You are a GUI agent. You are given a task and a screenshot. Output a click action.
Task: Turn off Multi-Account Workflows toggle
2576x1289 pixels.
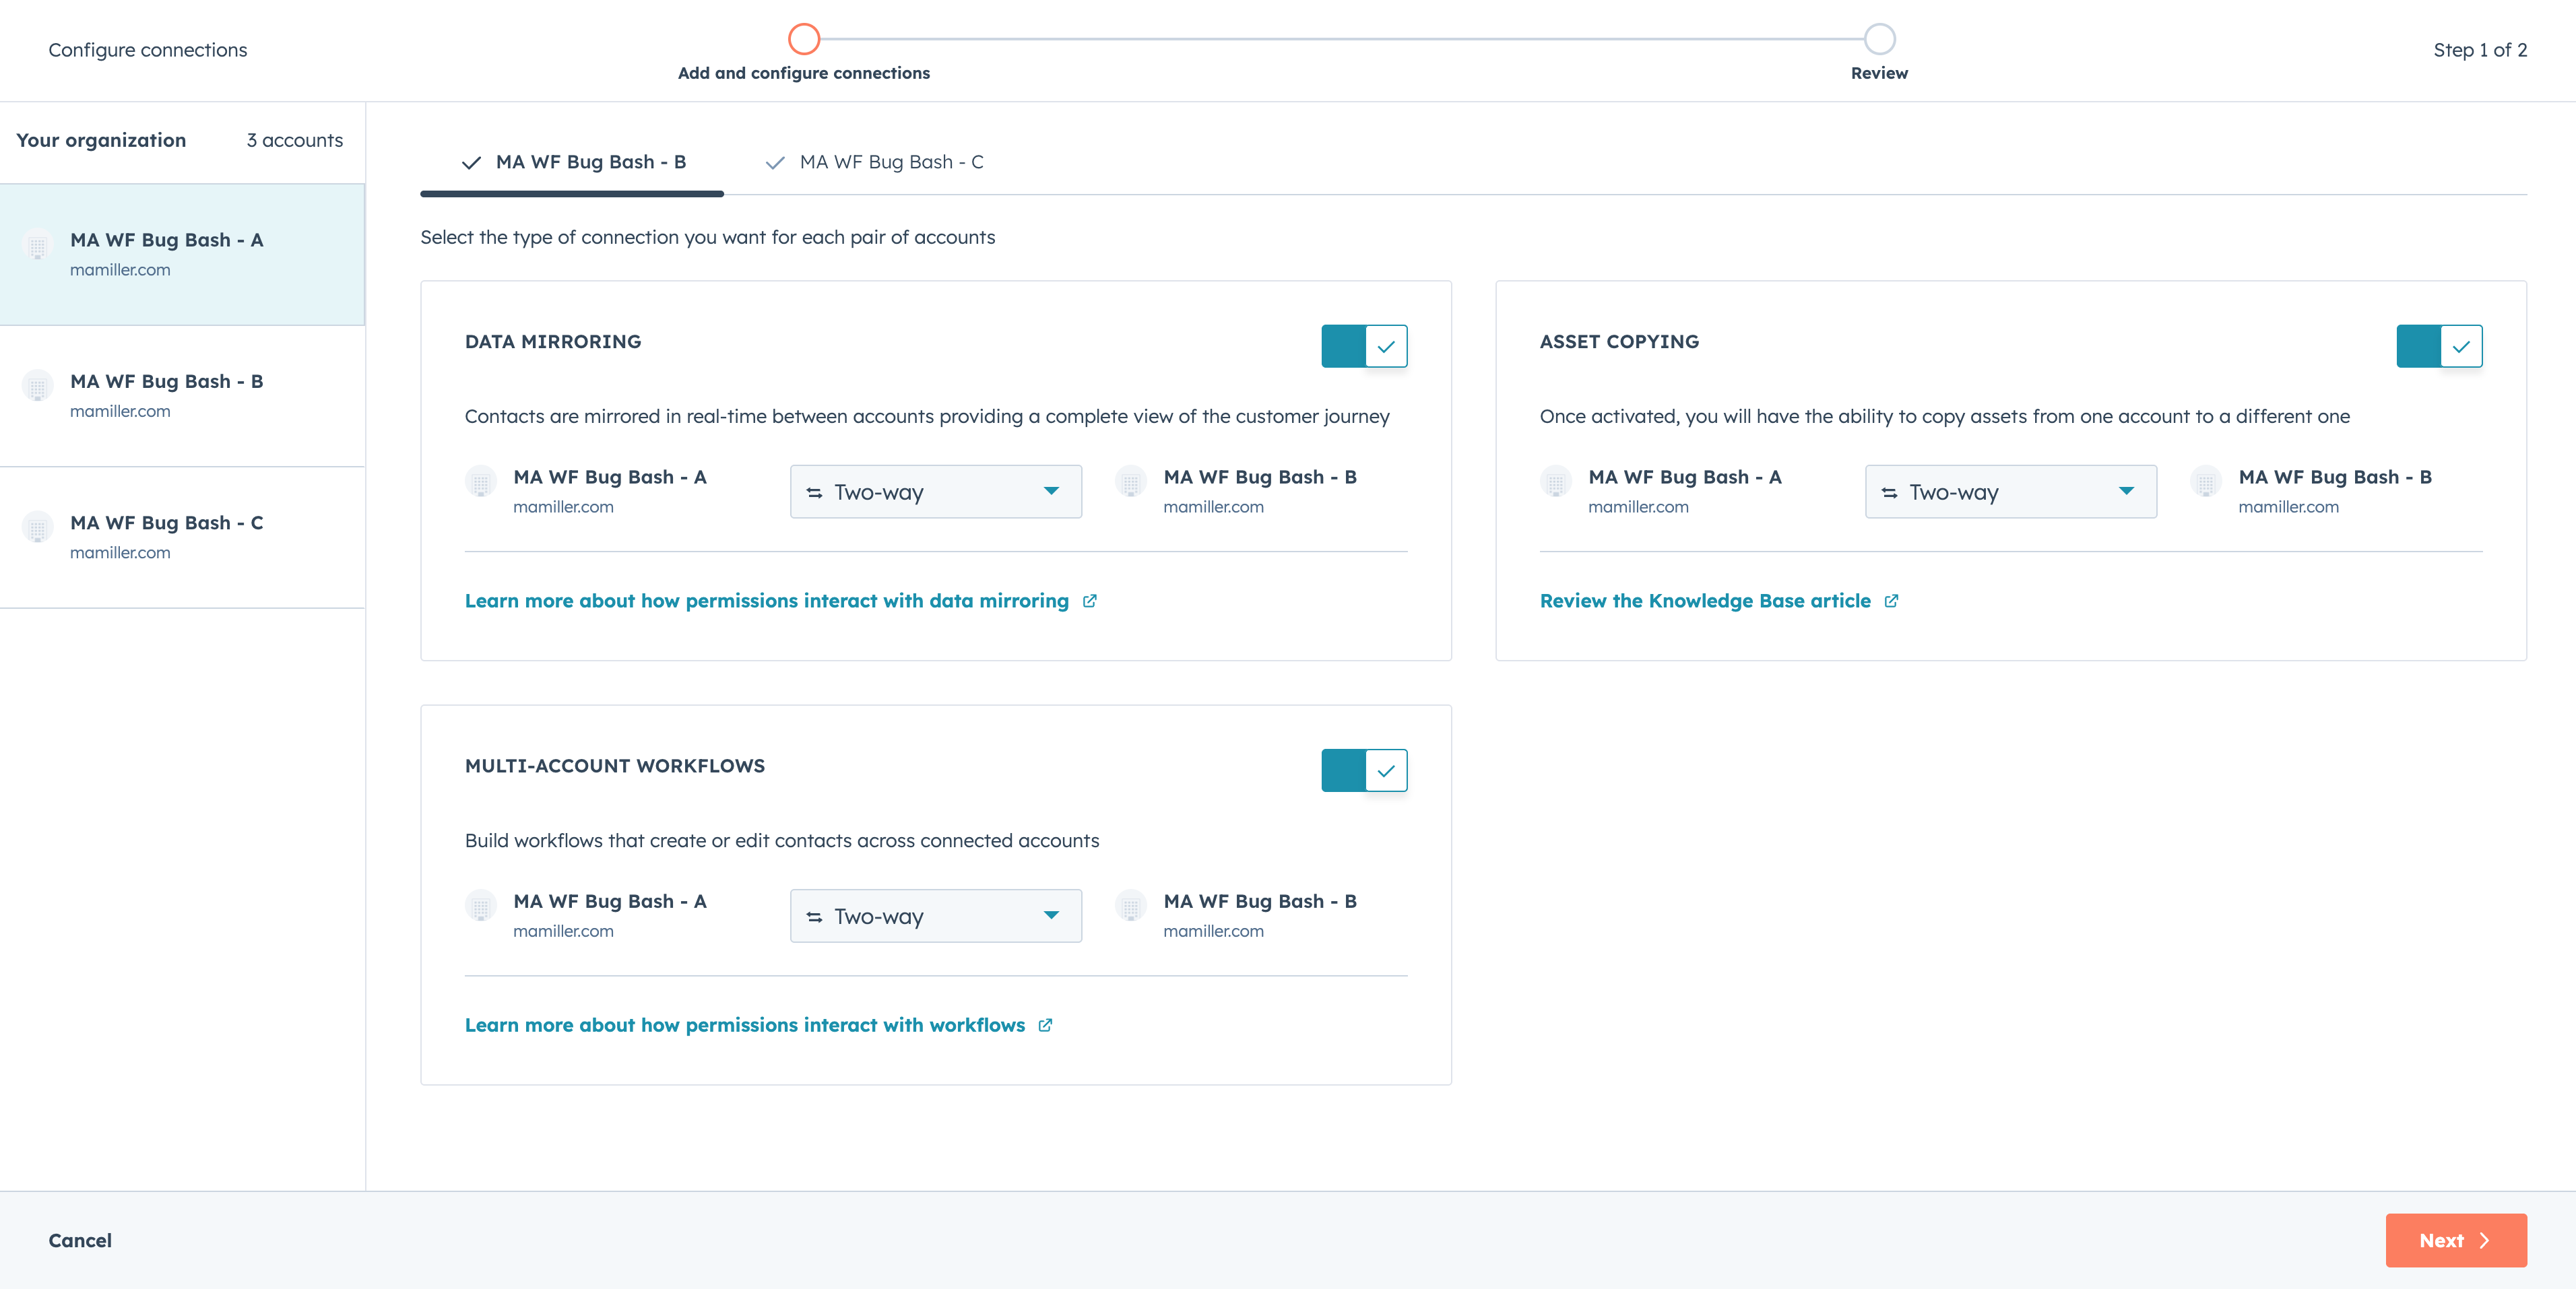coord(1364,770)
